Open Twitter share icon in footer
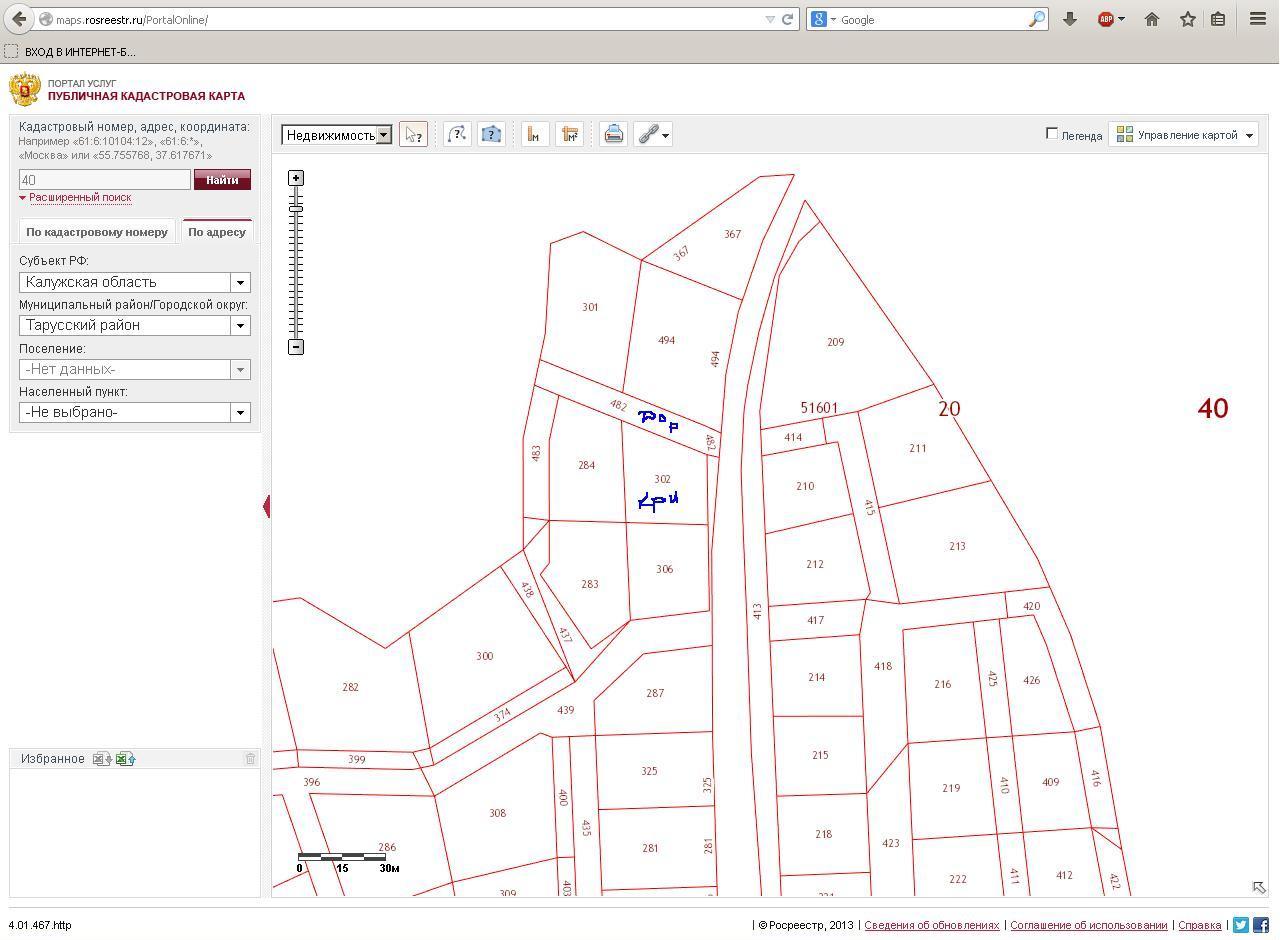The width and height of the screenshot is (1280, 940). coord(1241,925)
